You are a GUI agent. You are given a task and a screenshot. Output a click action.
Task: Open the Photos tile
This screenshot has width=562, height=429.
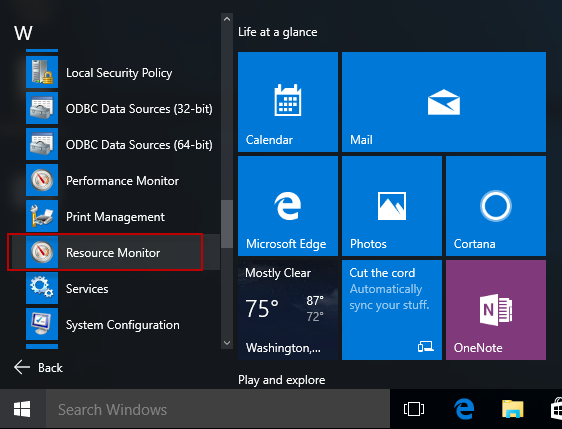pos(392,206)
